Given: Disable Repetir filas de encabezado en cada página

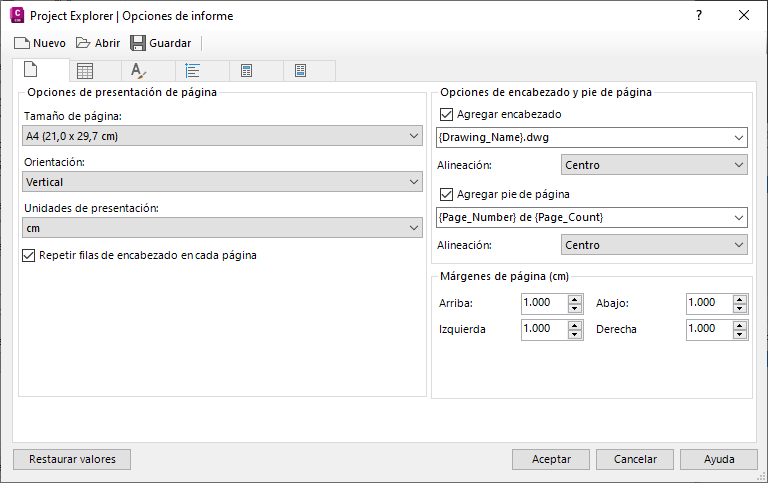Looking at the screenshot, I should coord(29,255).
